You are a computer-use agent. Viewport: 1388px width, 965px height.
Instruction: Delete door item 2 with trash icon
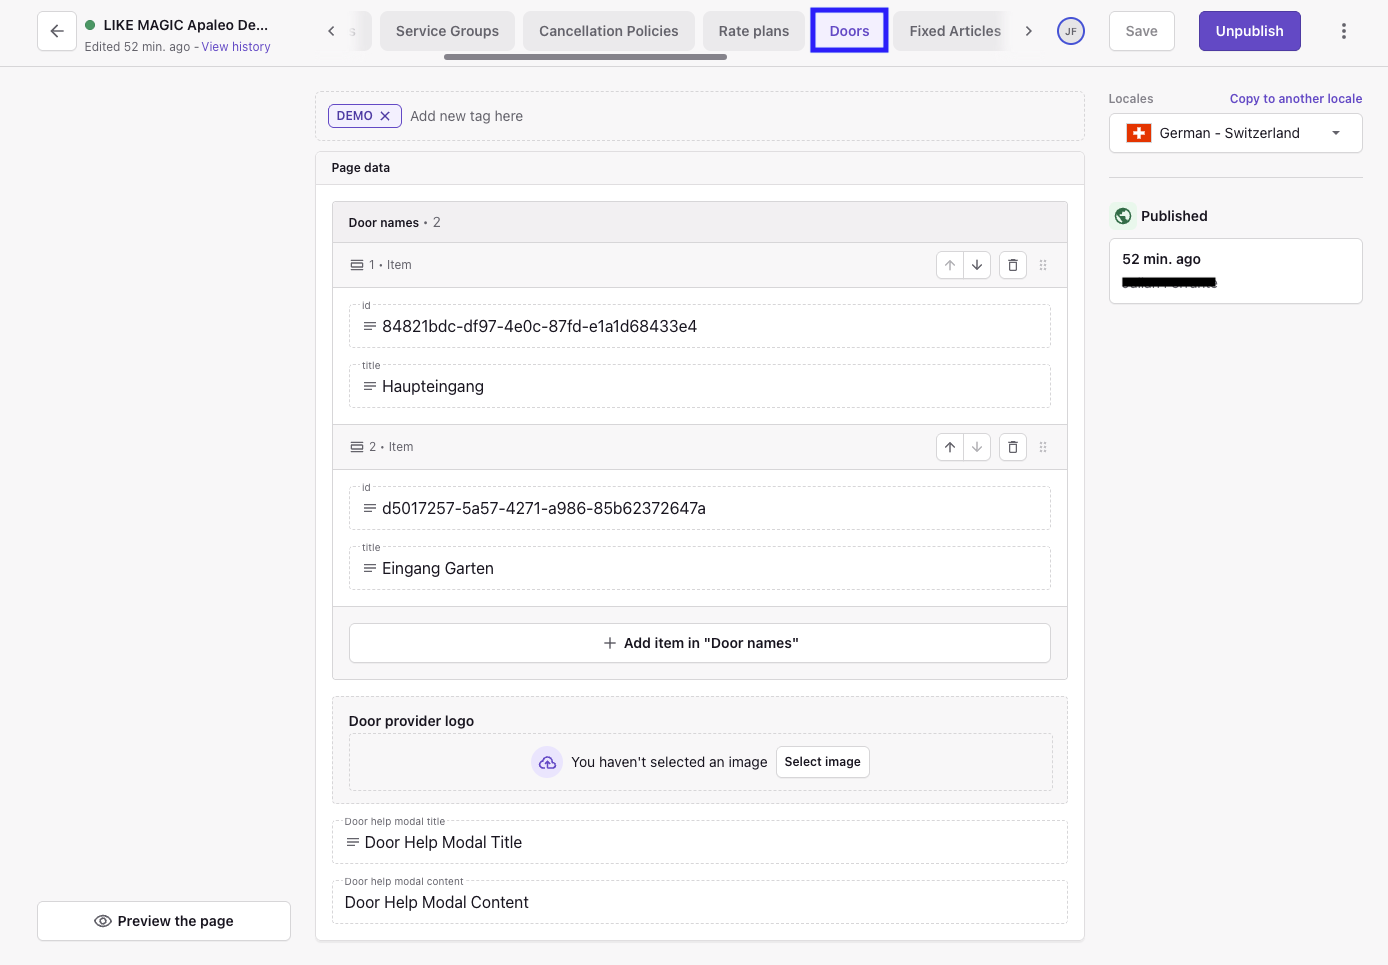tap(1012, 447)
